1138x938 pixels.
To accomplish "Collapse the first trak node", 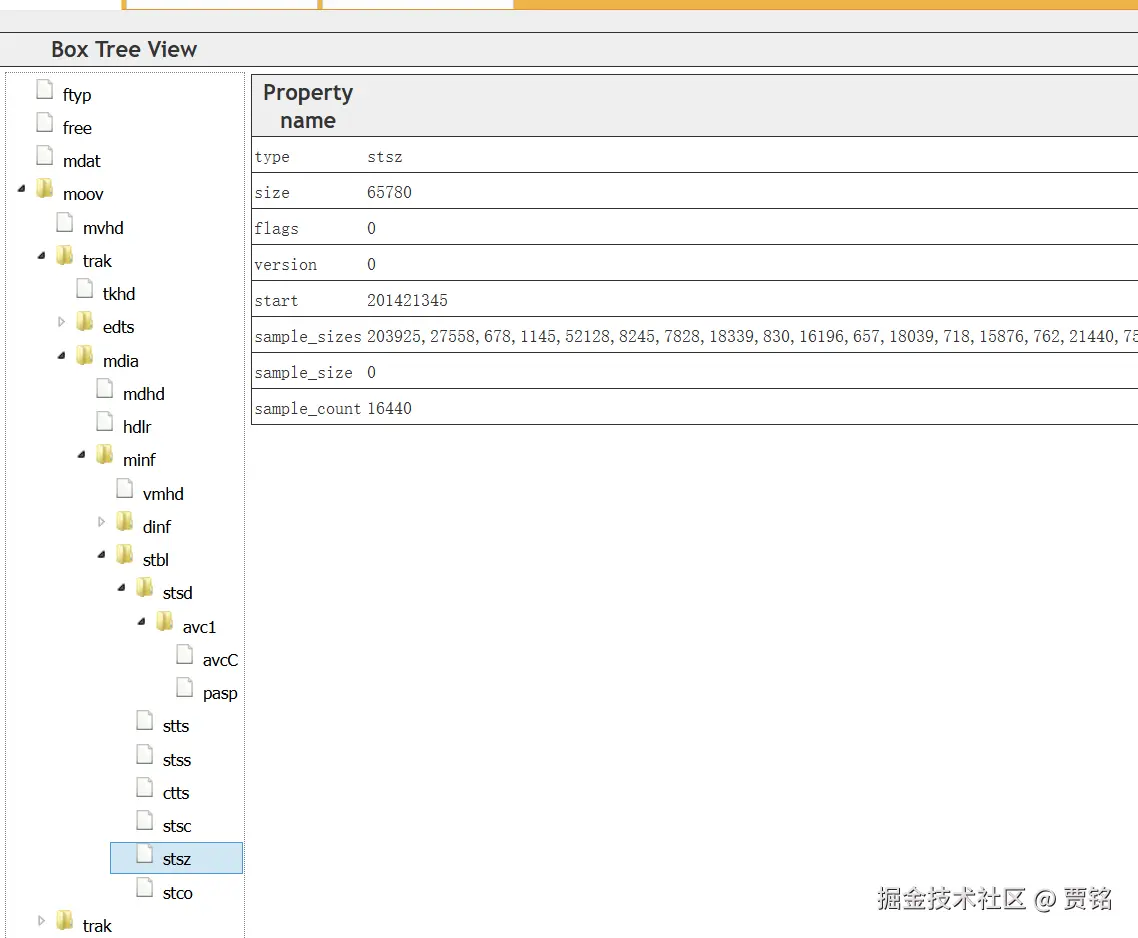I will tap(41, 256).
